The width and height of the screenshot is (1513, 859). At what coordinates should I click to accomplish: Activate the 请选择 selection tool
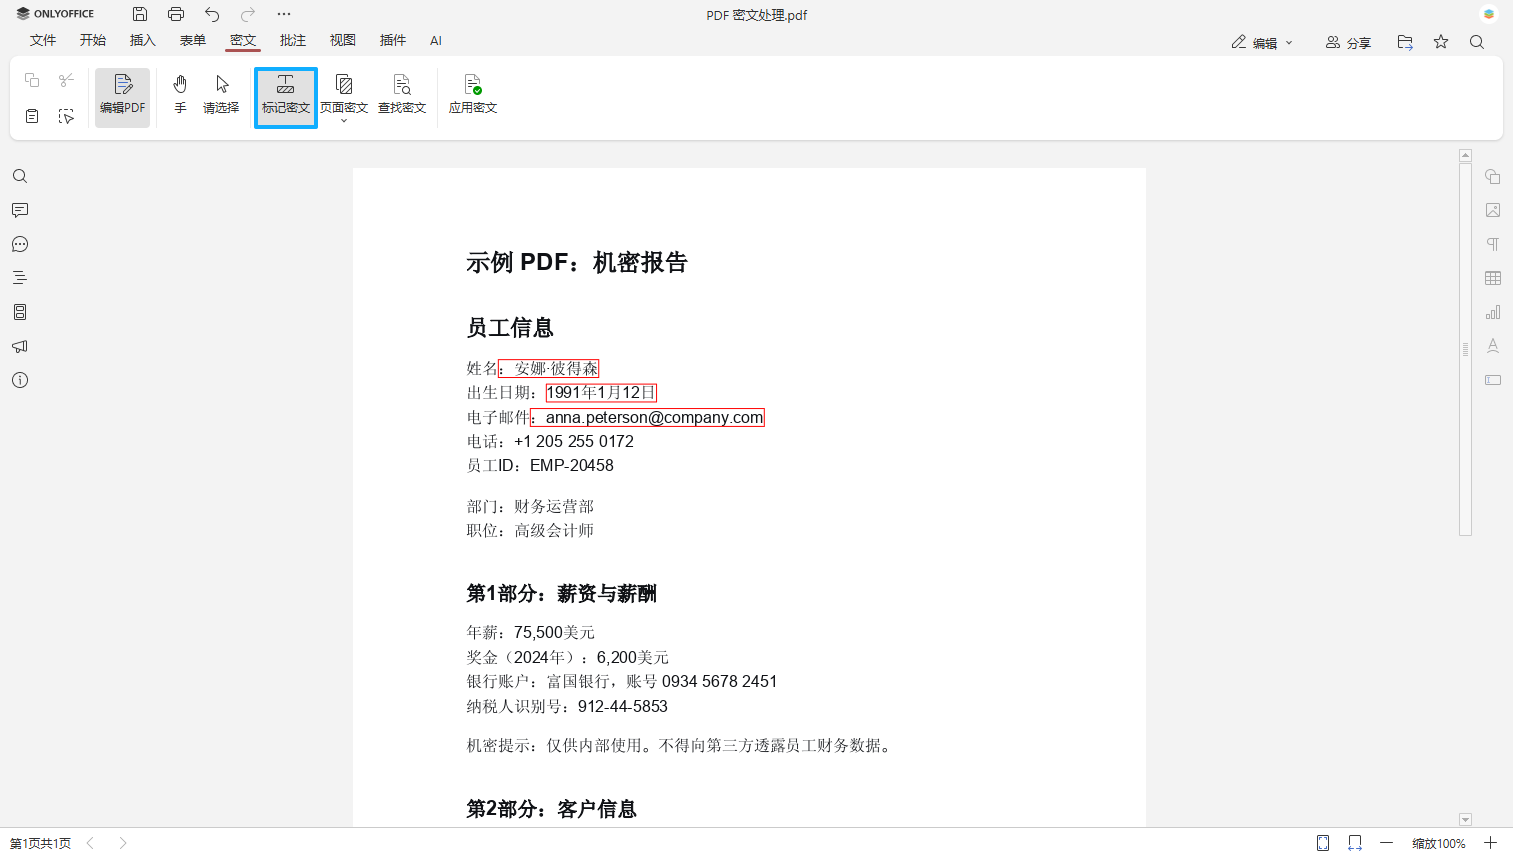tap(220, 94)
